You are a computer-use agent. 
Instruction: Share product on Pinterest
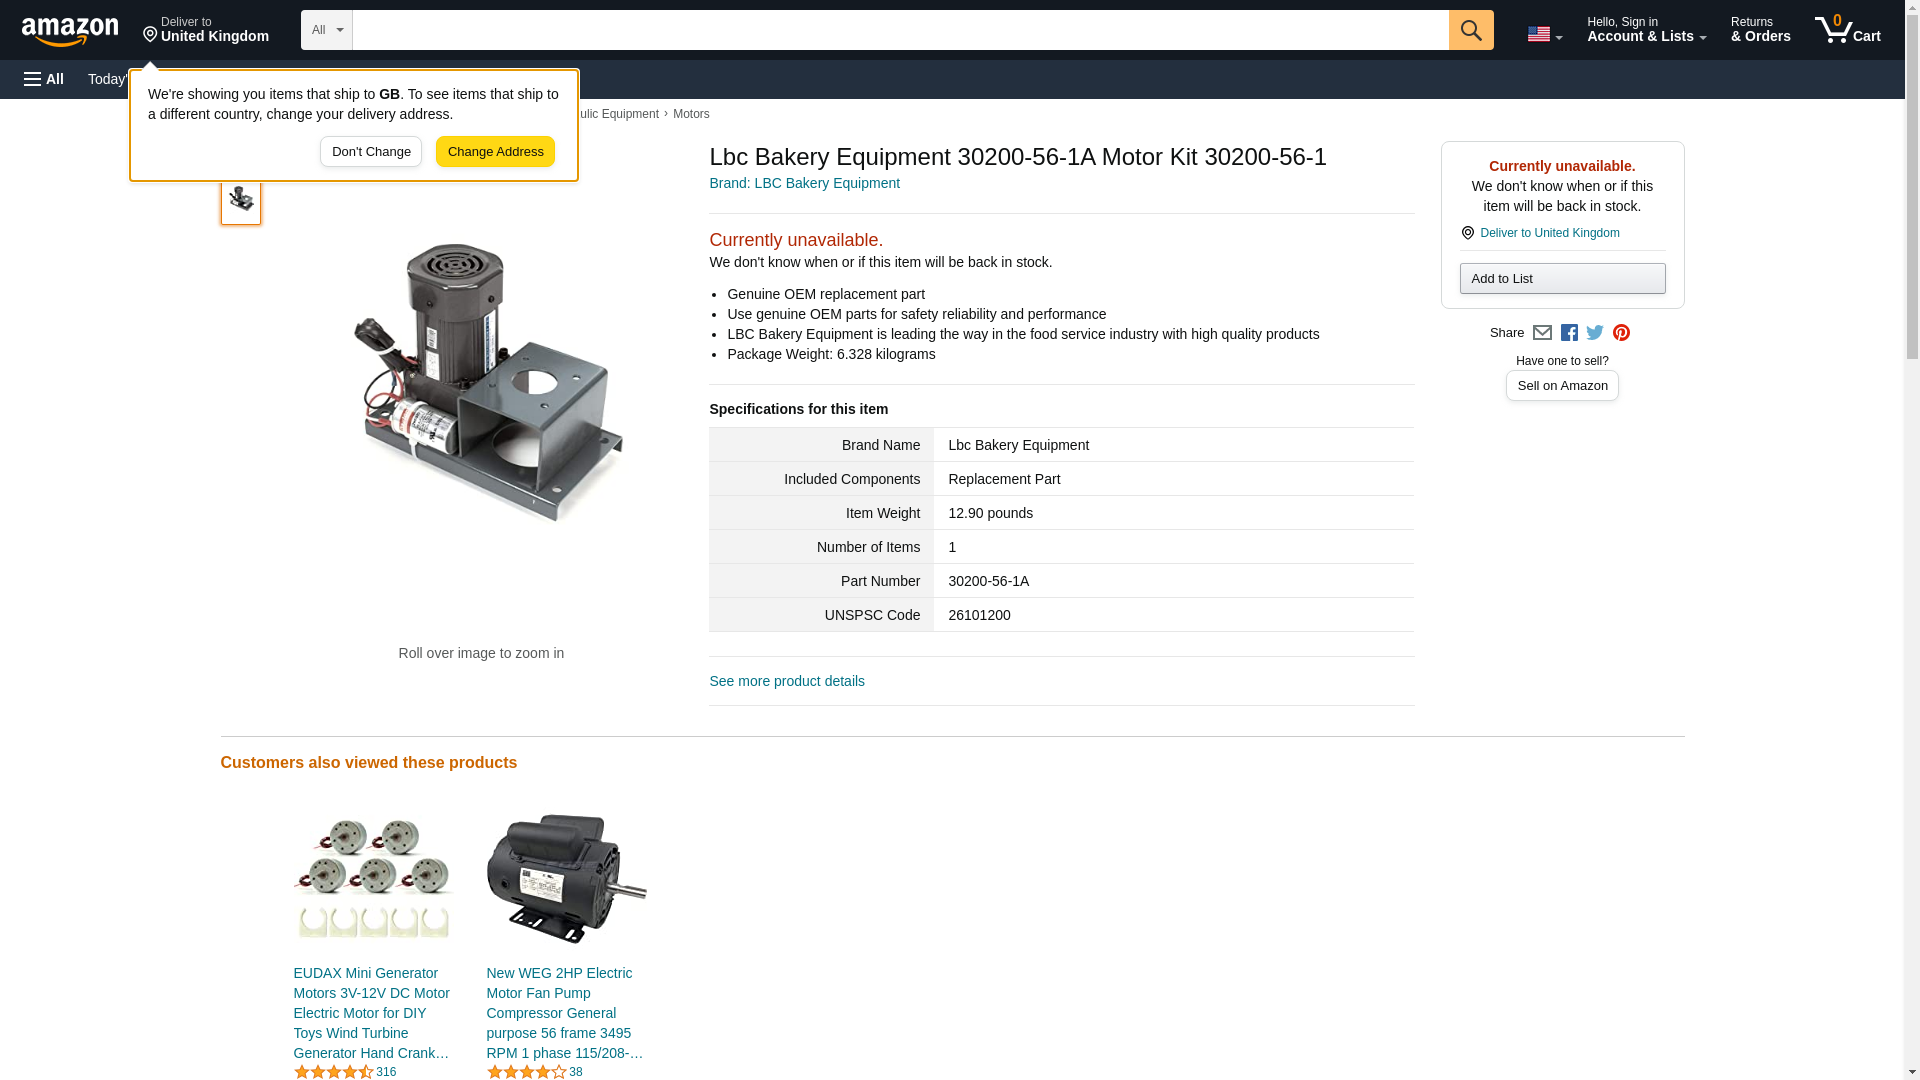1621,333
